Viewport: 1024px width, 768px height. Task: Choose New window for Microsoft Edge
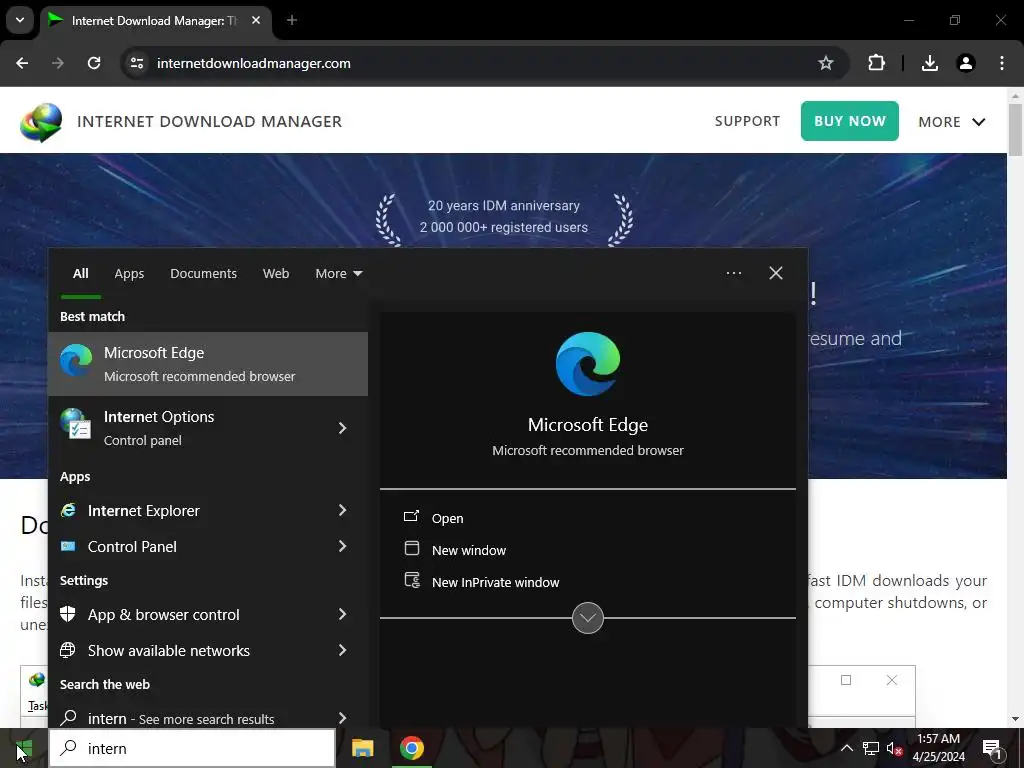point(469,551)
